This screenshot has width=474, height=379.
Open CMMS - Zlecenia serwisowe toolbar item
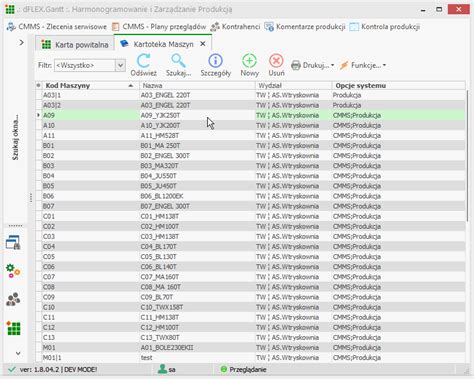pos(57,27)
